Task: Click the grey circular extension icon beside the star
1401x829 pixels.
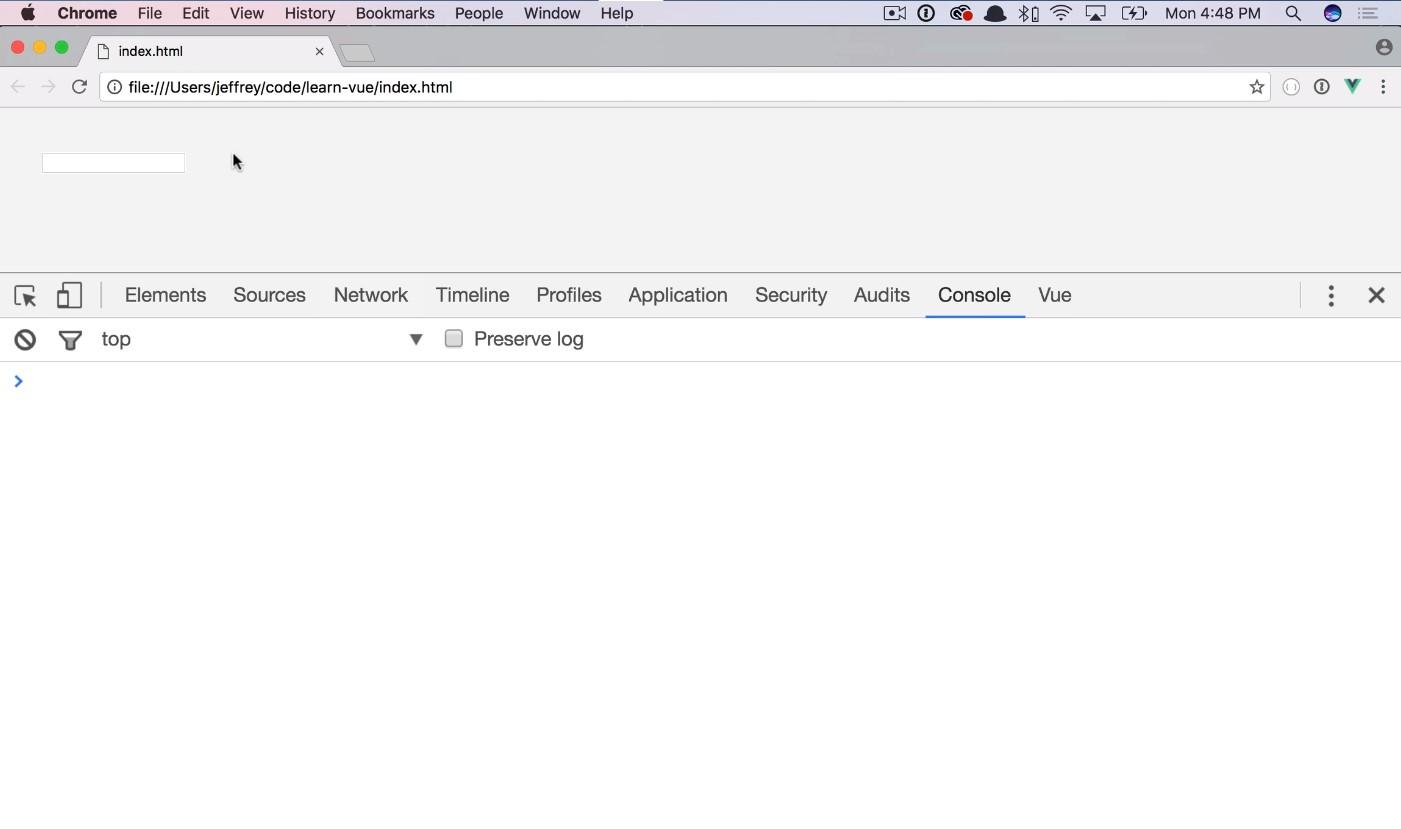Action: coord(1291,87)
